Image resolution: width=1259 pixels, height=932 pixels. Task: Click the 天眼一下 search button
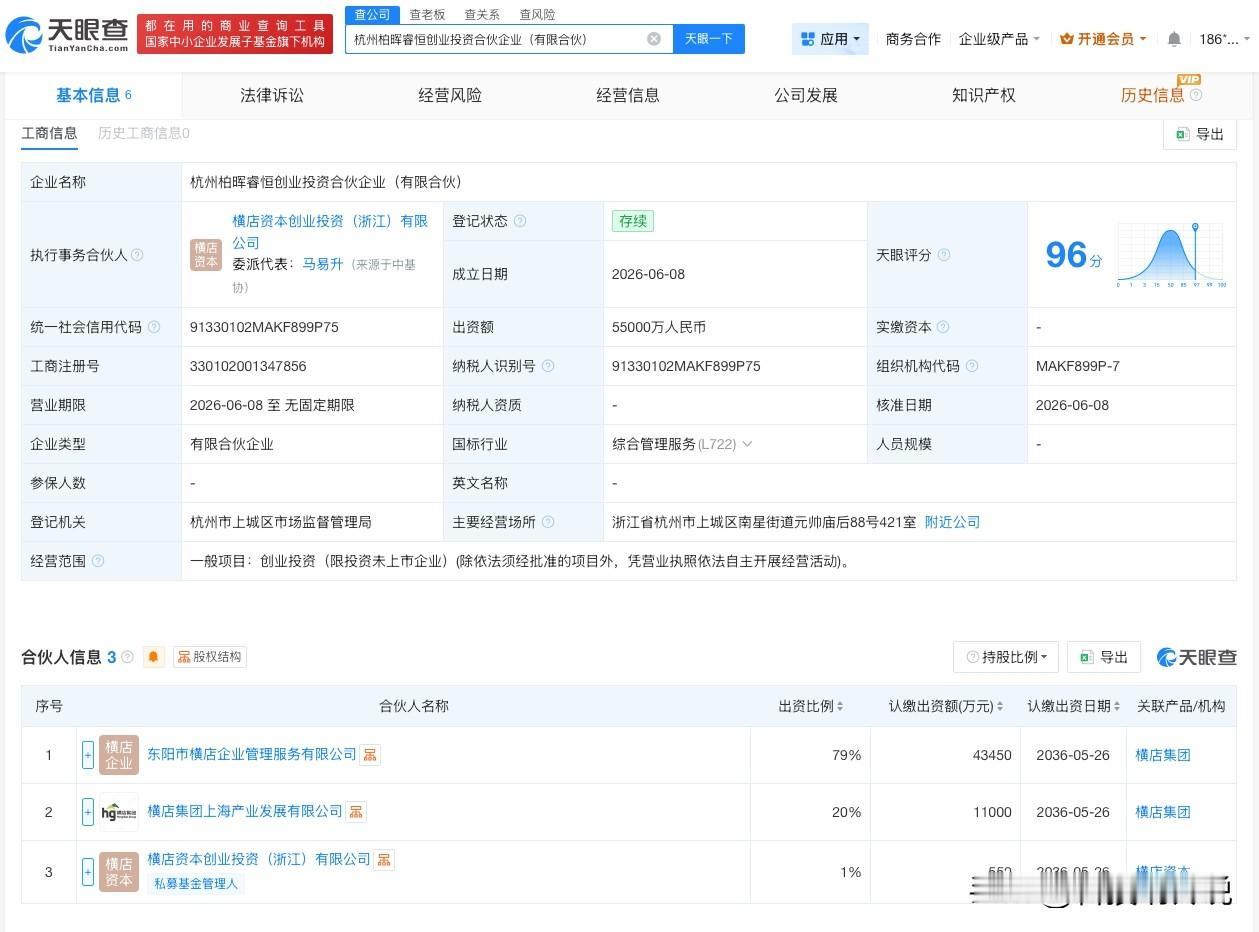pyautogui.click(x=709, y=39)
